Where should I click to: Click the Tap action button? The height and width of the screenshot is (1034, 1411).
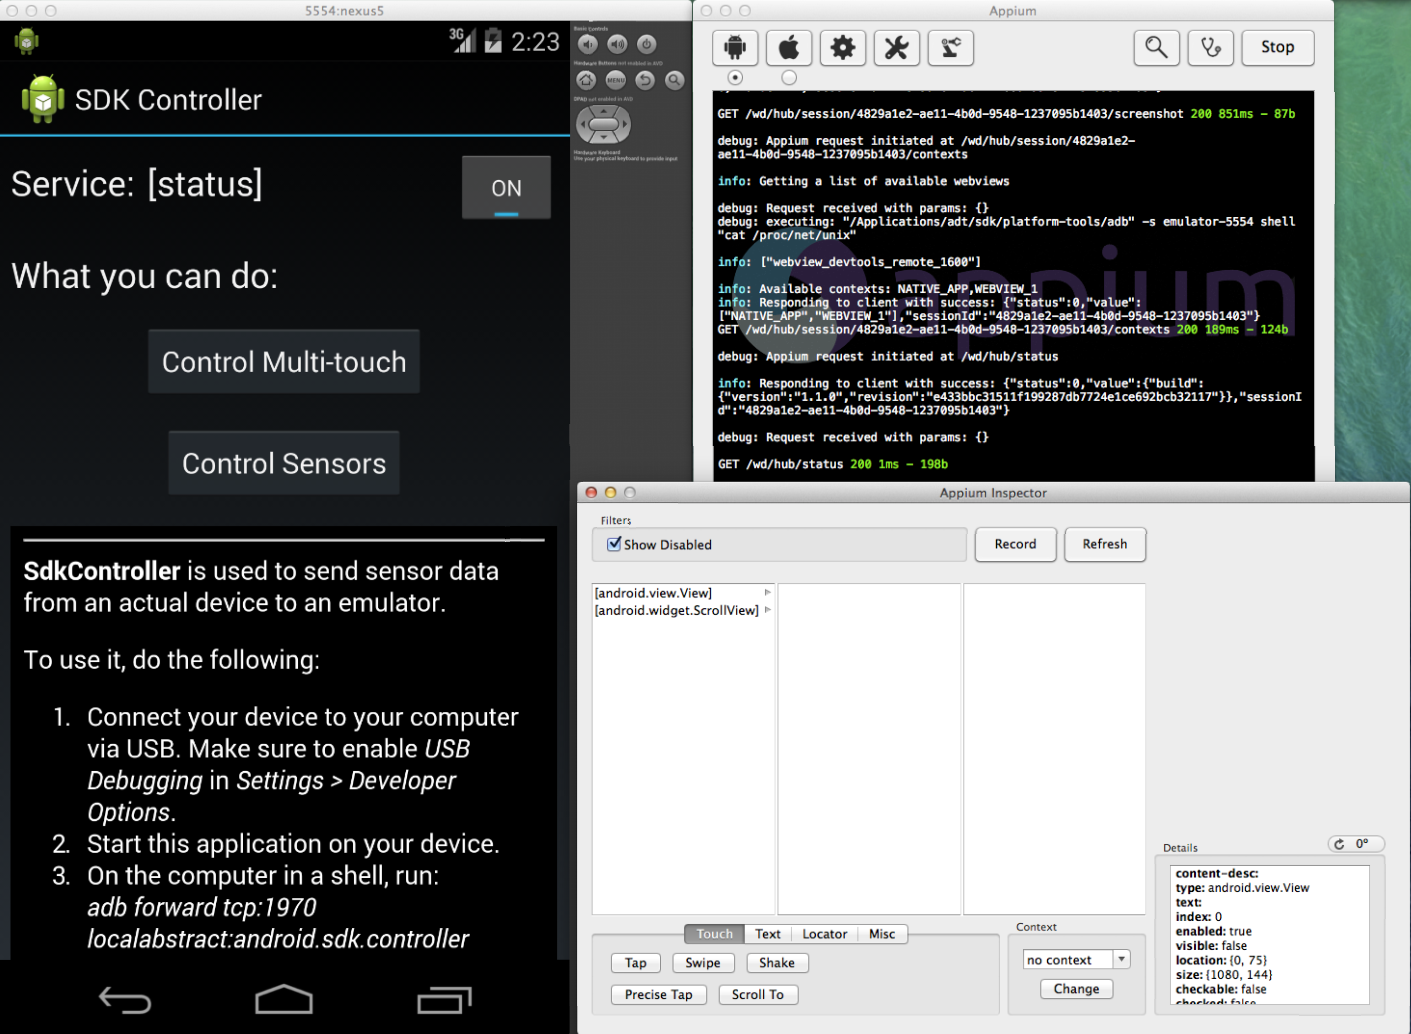pos(636,963)
